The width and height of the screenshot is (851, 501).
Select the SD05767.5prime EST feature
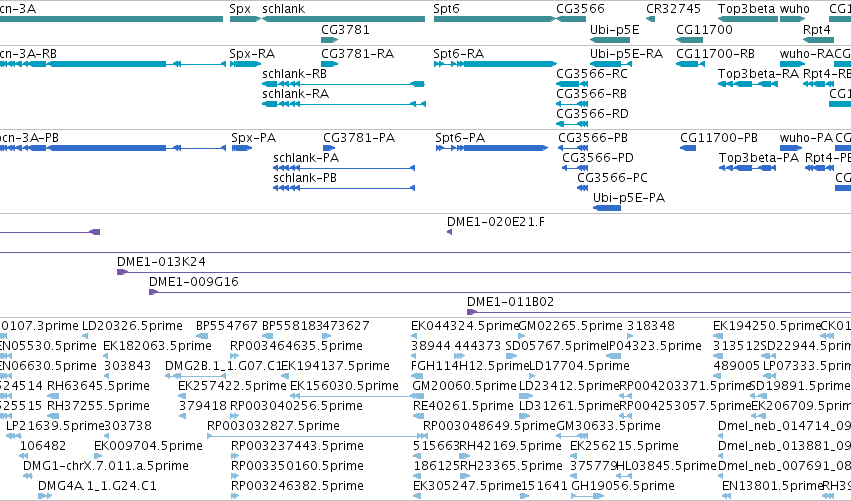point(511,357)
